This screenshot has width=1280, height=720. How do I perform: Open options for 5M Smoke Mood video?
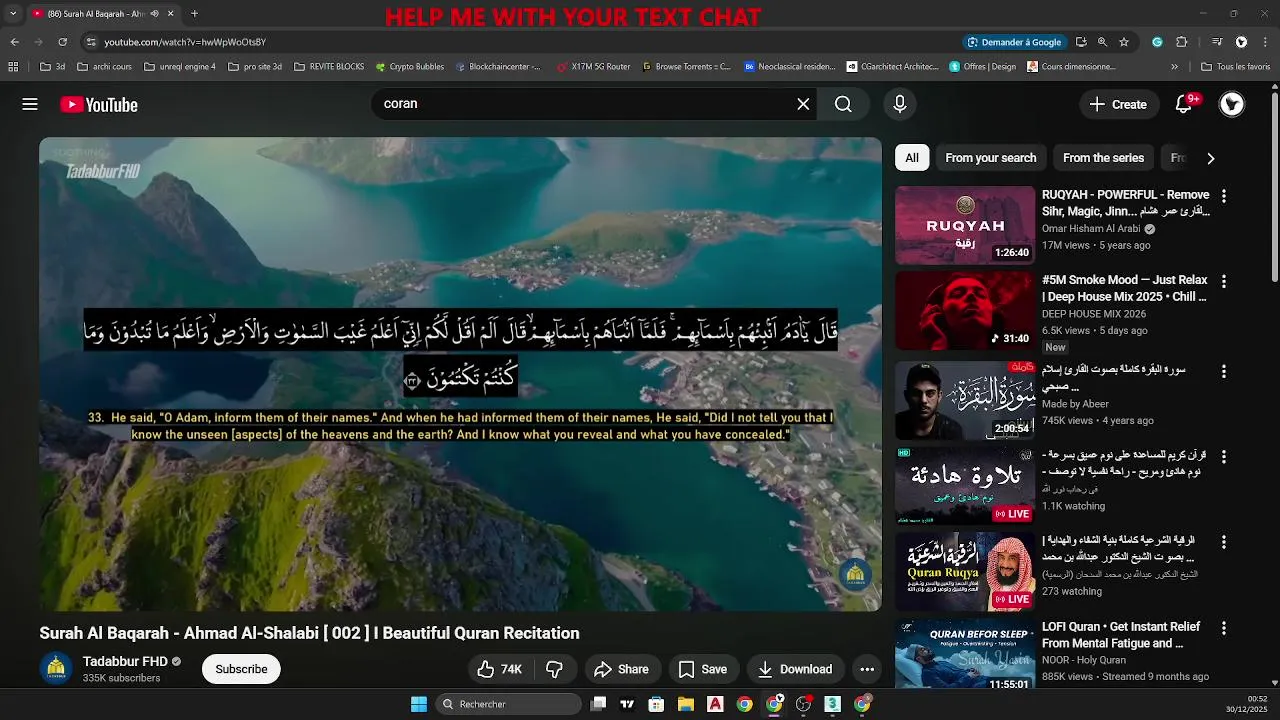(1223, 282)
